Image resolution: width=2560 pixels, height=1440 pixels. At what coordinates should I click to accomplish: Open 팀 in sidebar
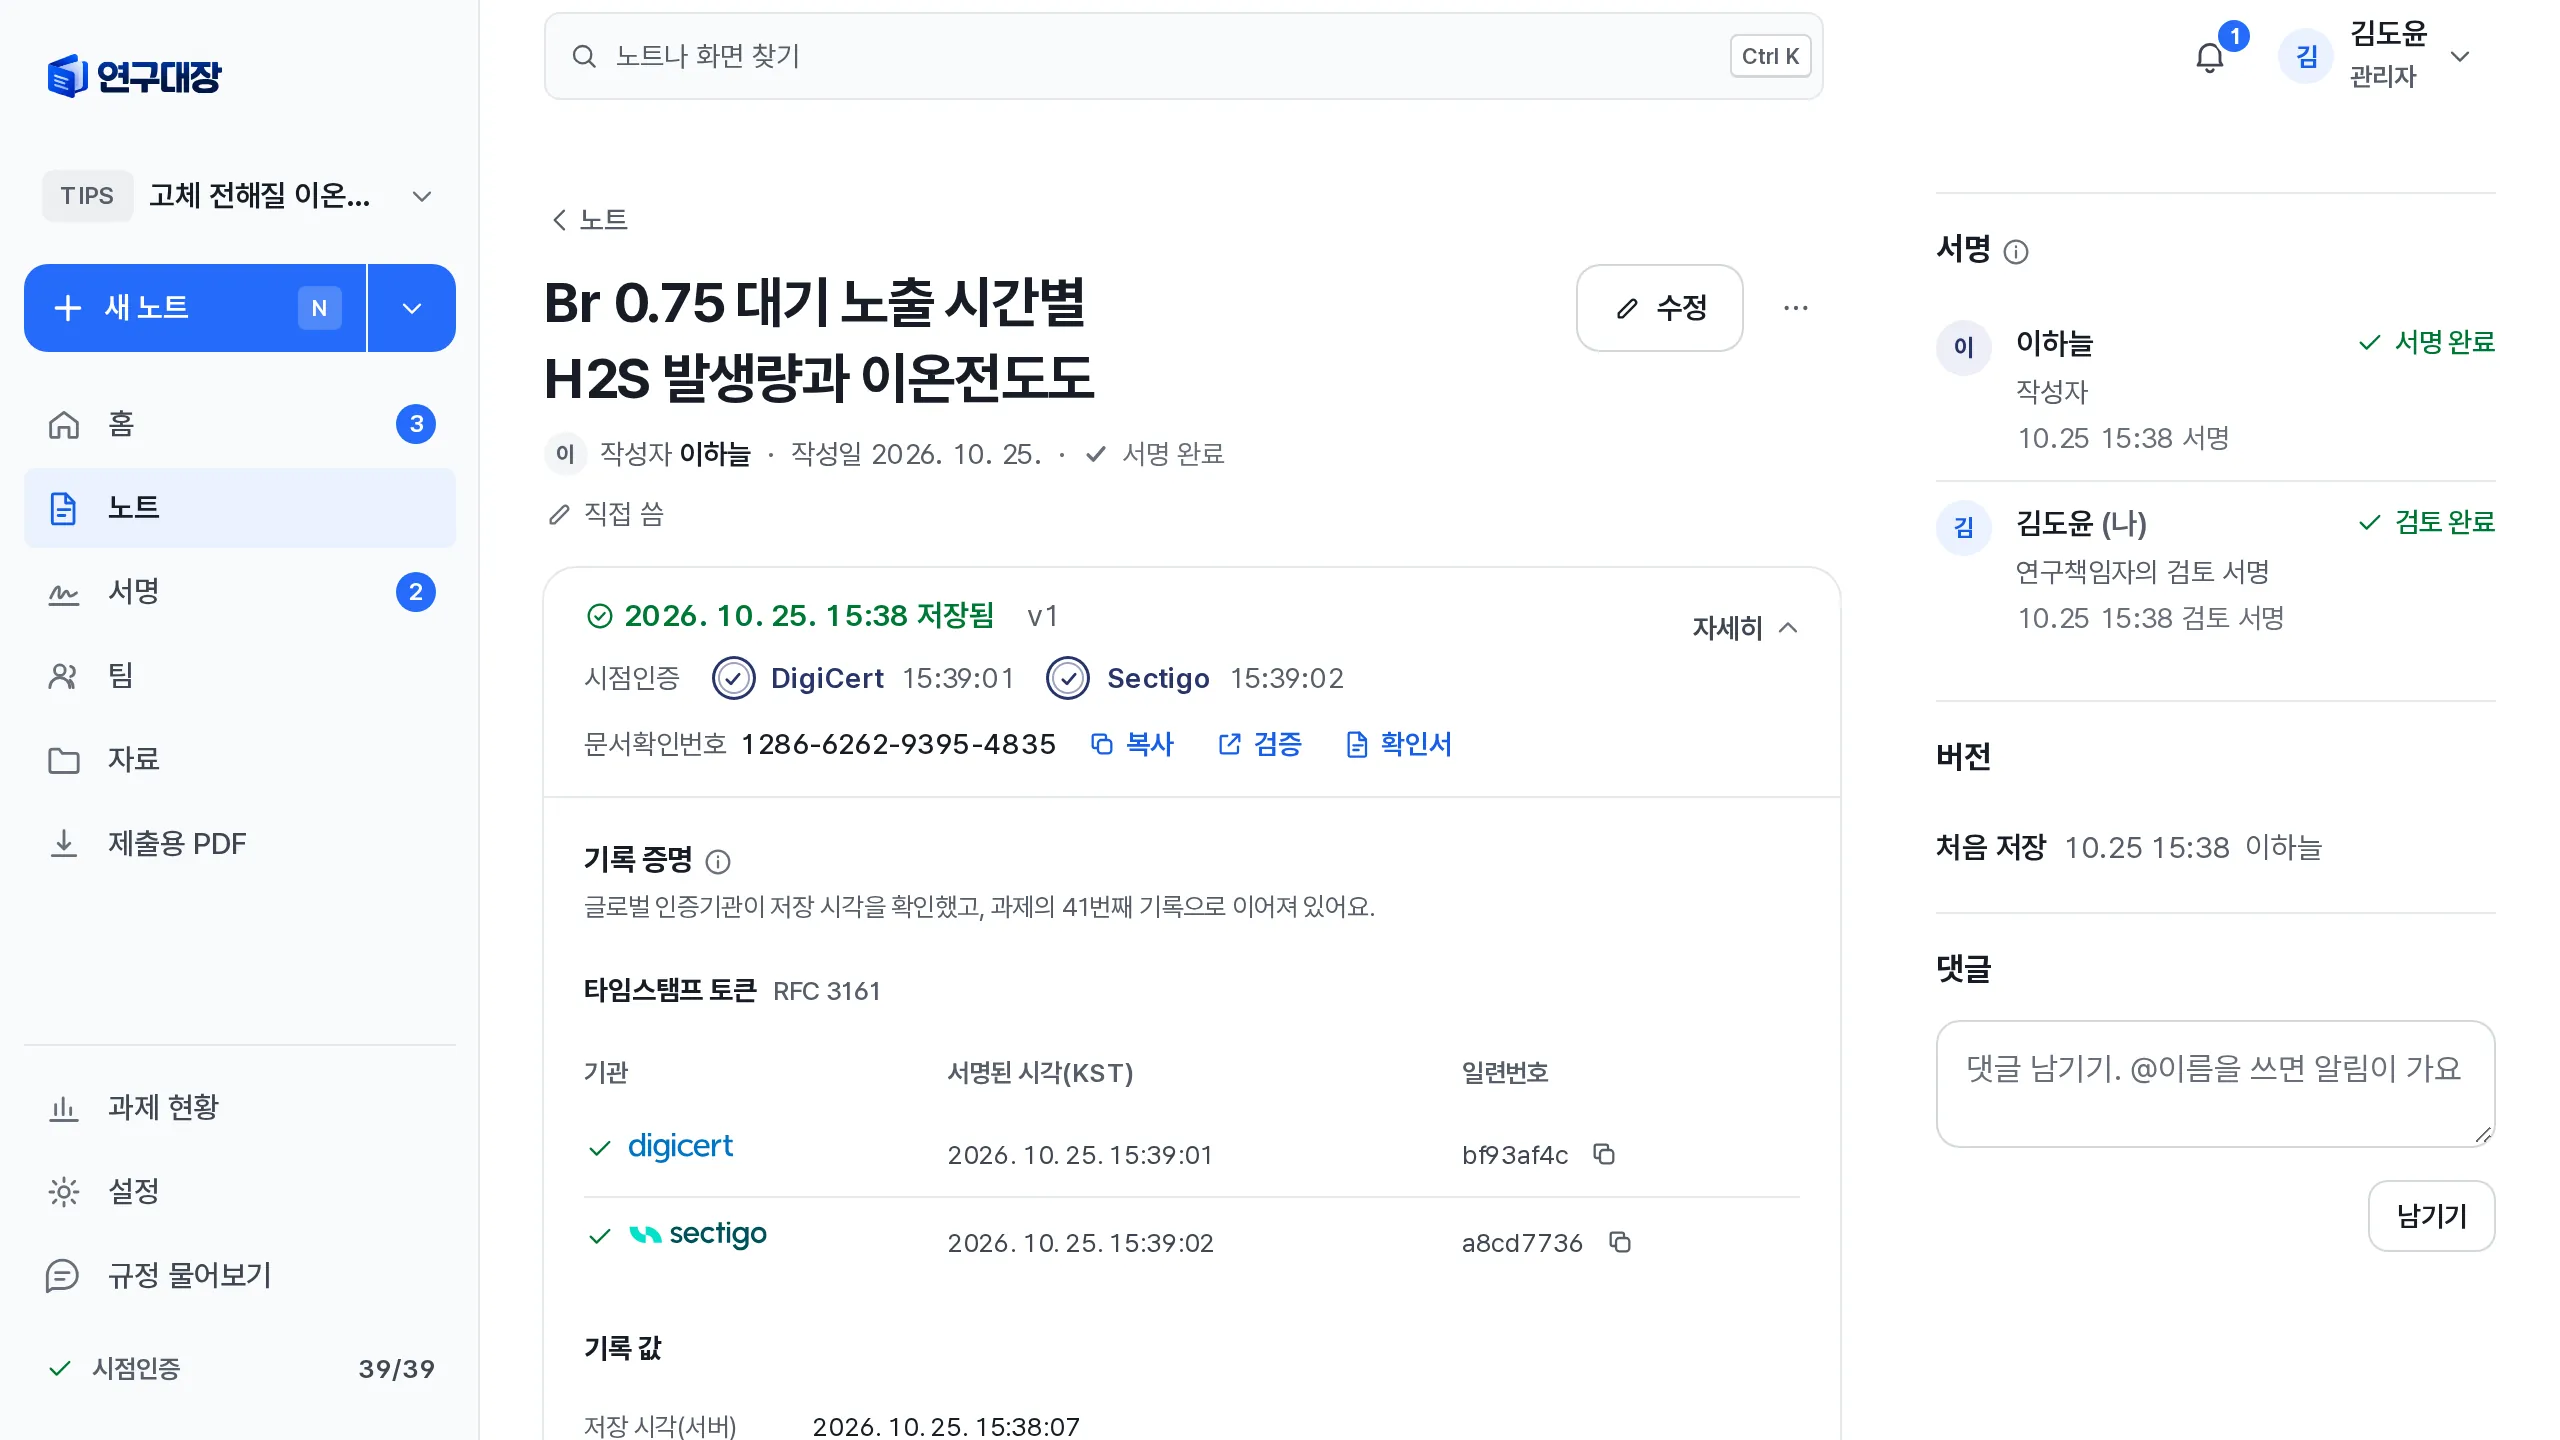pos(240,676)
